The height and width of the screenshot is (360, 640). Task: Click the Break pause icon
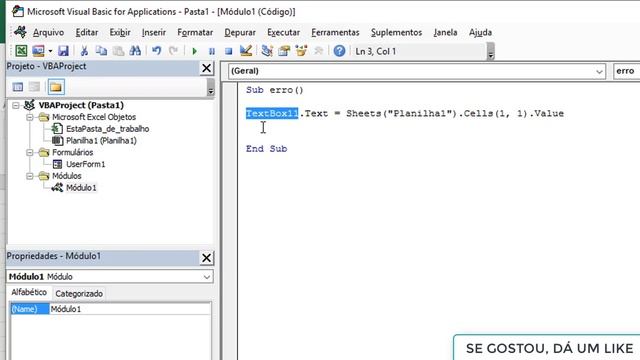click(x=212, y=51)
